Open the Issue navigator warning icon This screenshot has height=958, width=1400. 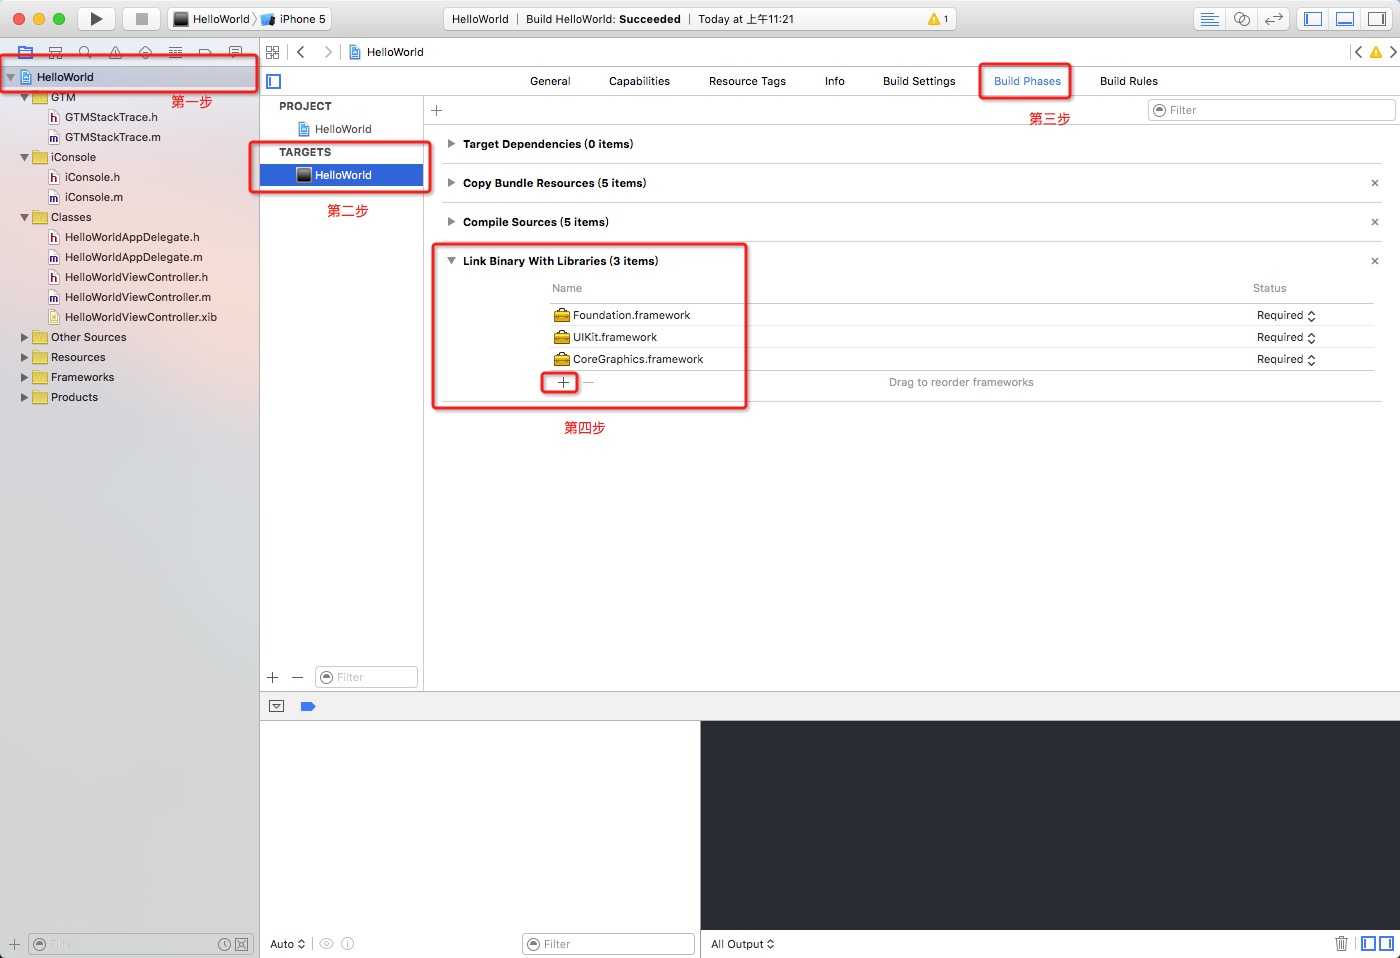tap(116, 52)
